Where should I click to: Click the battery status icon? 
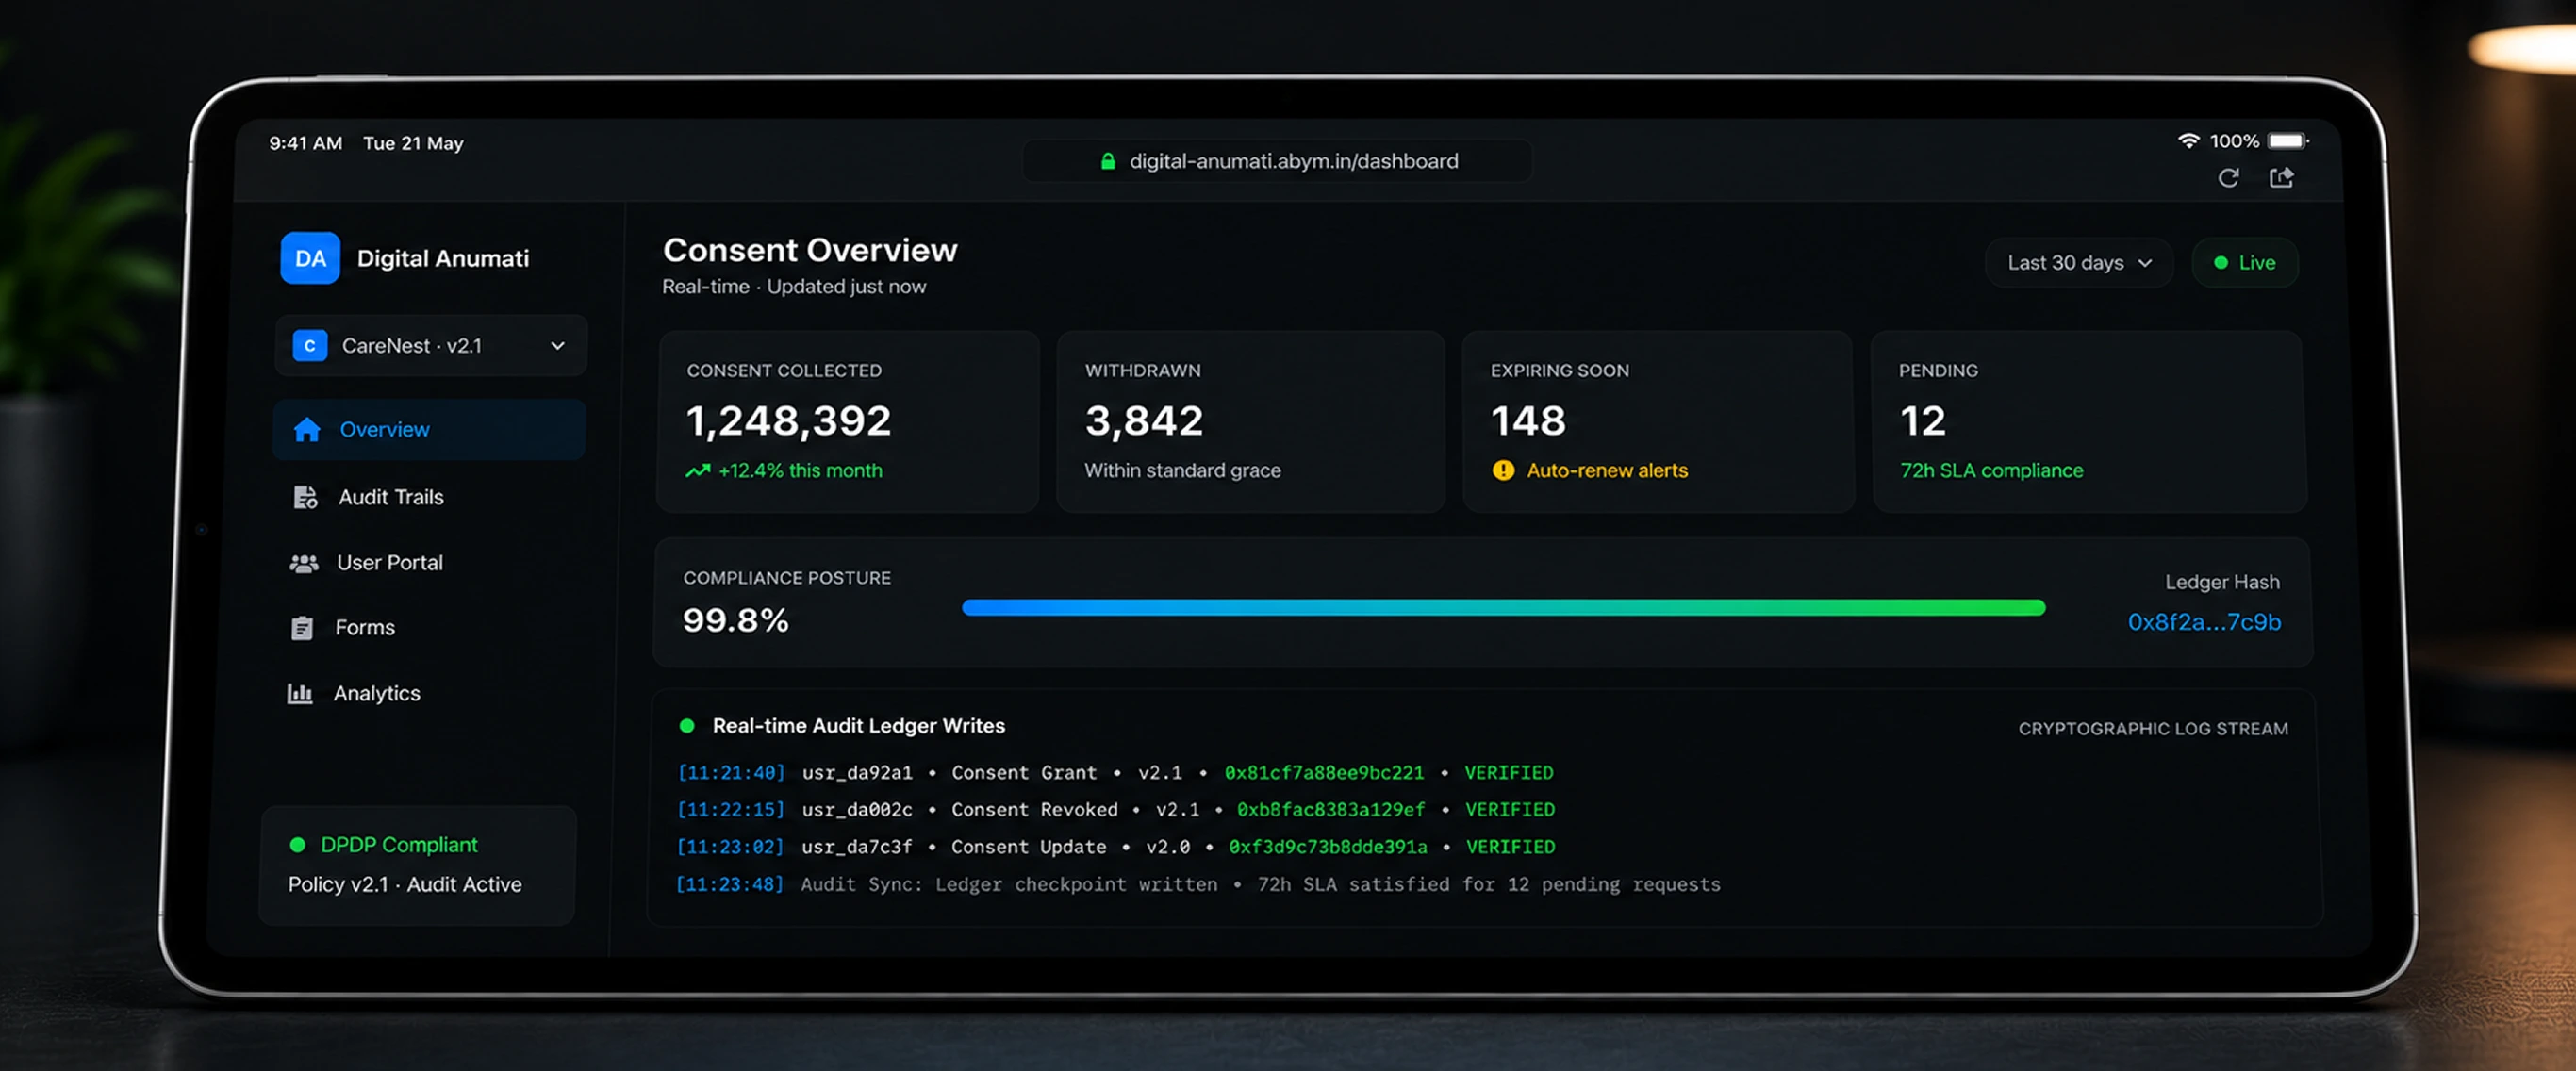2289,141
